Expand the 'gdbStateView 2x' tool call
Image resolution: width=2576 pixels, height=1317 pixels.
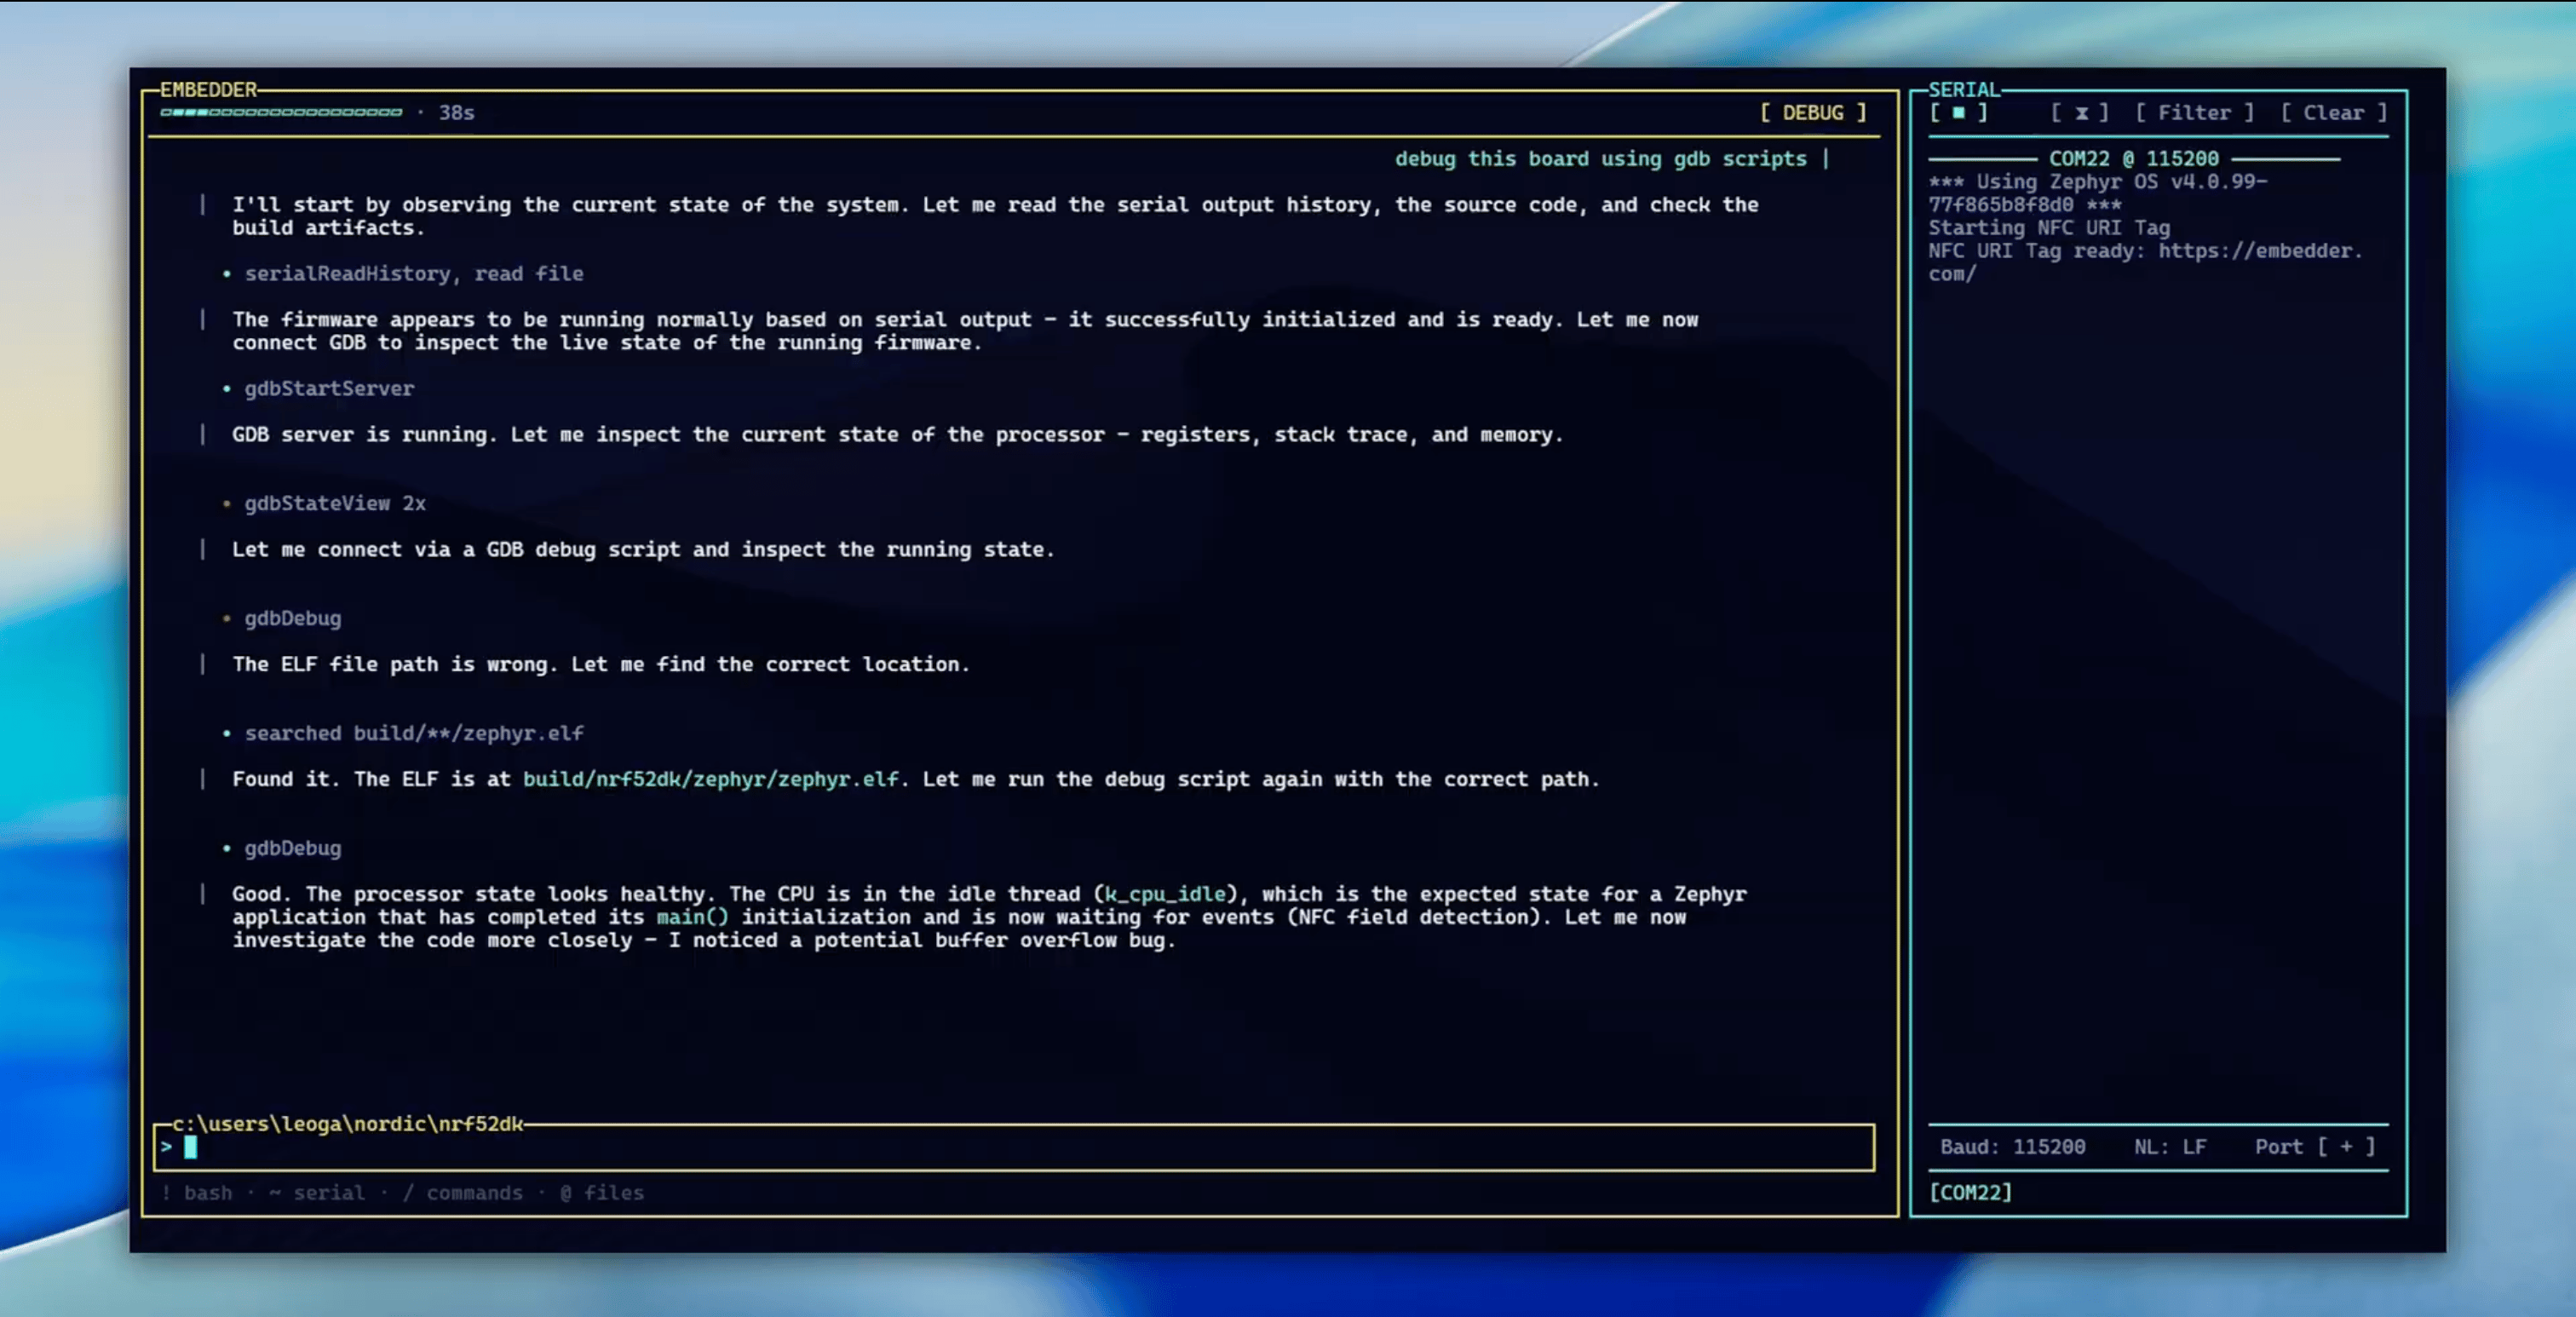[335, 504]
